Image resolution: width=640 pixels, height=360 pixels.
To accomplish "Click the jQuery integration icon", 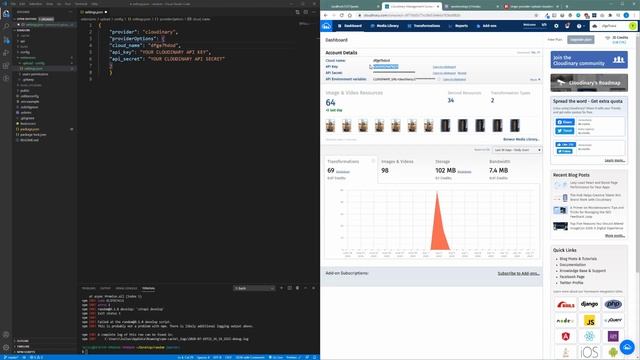I will coord(613,320).
